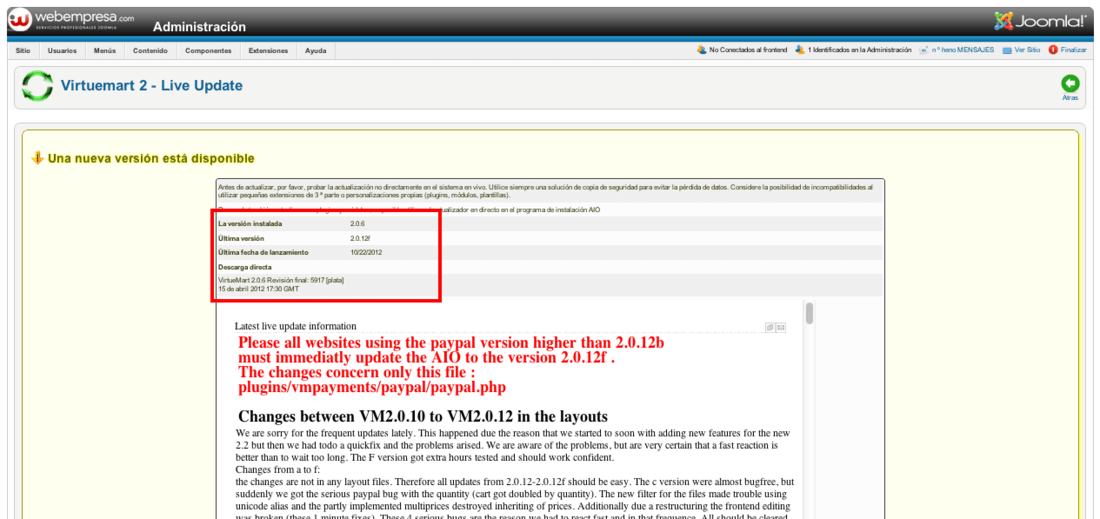Click the 'No Conectados al frontend' users icon

point(702,50)
